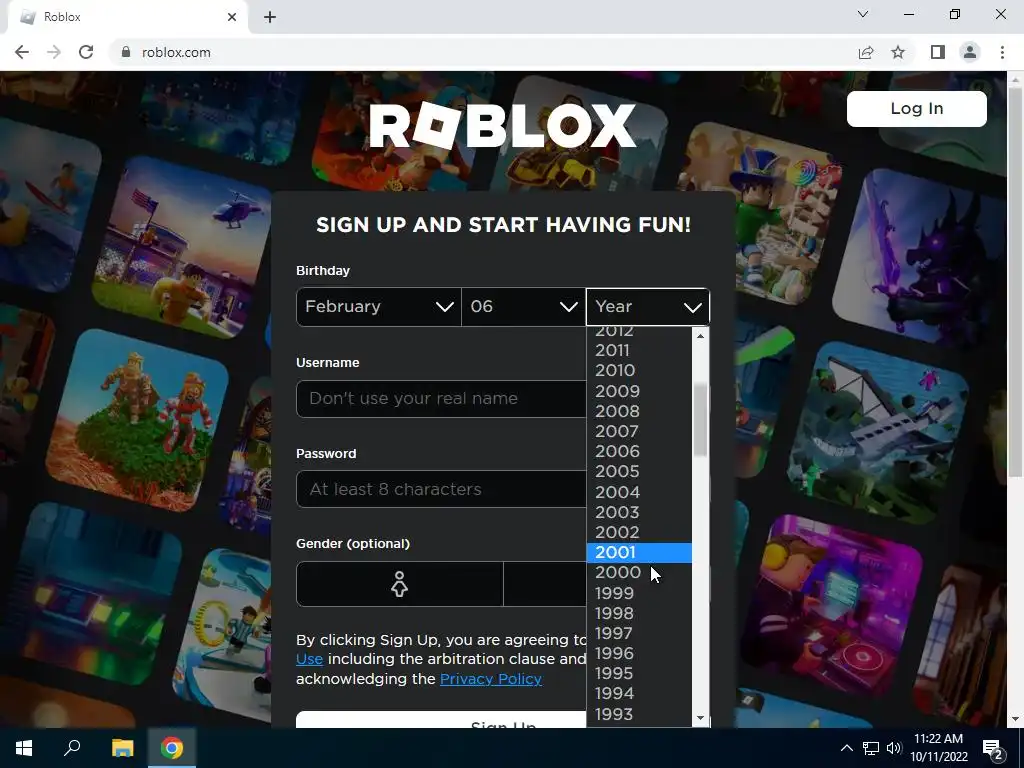The height and width of the screenshot is (768, 1024).
Task: Open the Chrome profile menu
Action: [x=970, y=52]
